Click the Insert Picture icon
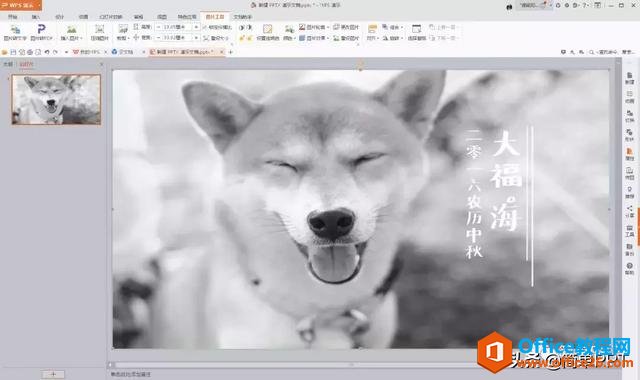This screenshot has width=640, height=380. (71, 29)
